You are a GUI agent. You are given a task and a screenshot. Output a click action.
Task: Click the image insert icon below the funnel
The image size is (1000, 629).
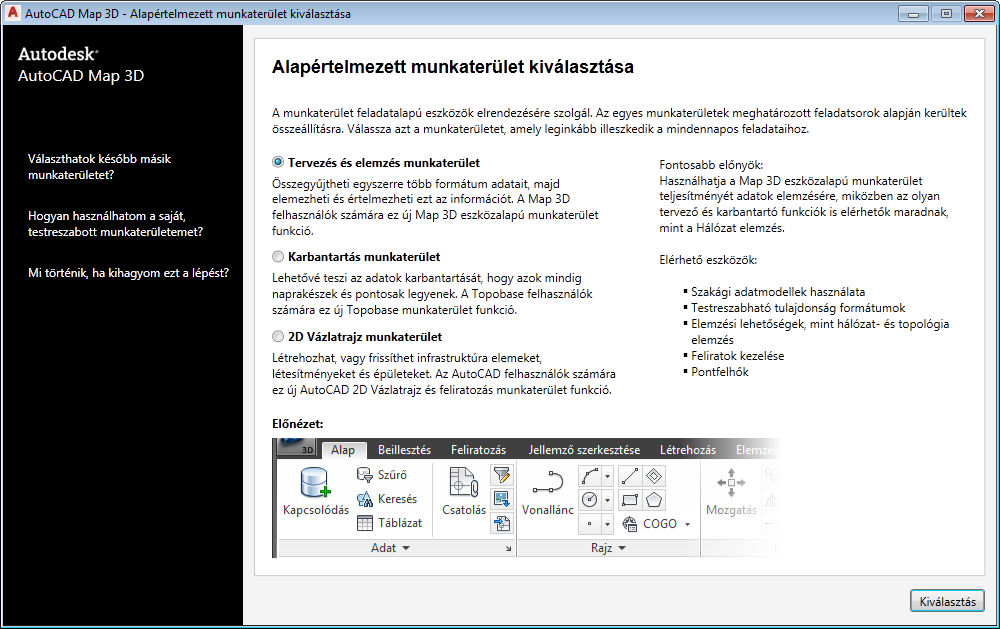pyautogui.click(x=502, y=500)
